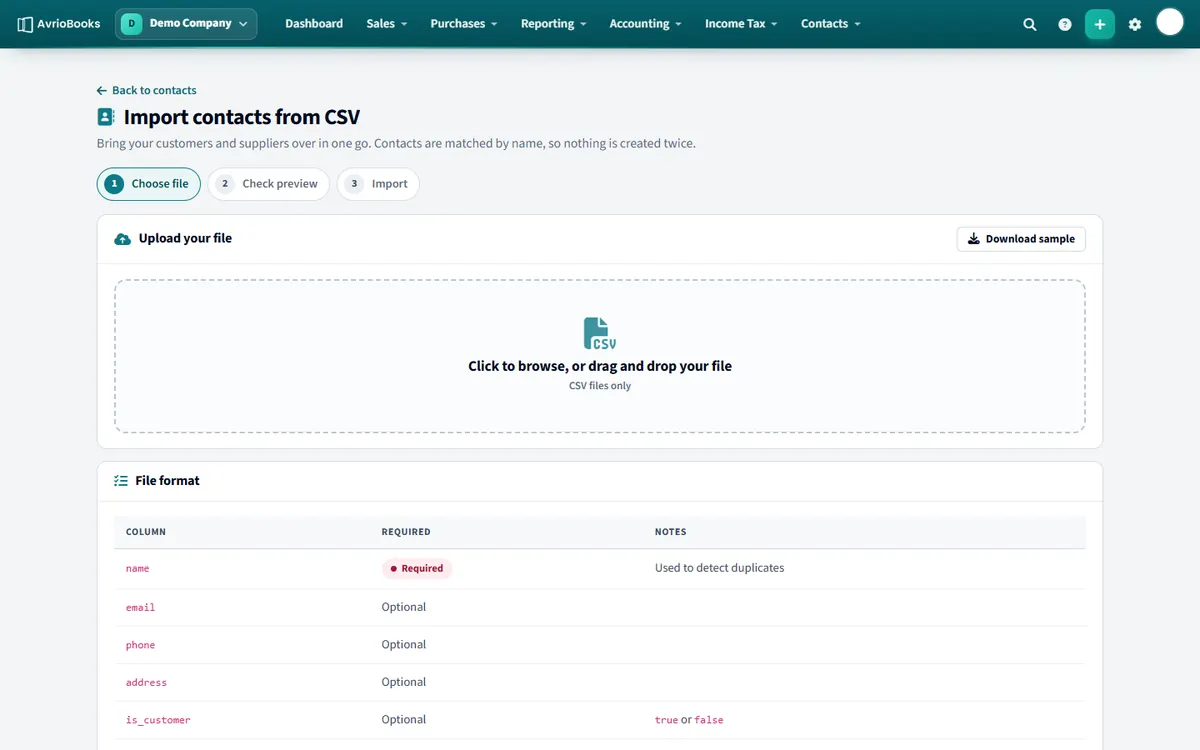Click the name column code text

coord(137,569)
